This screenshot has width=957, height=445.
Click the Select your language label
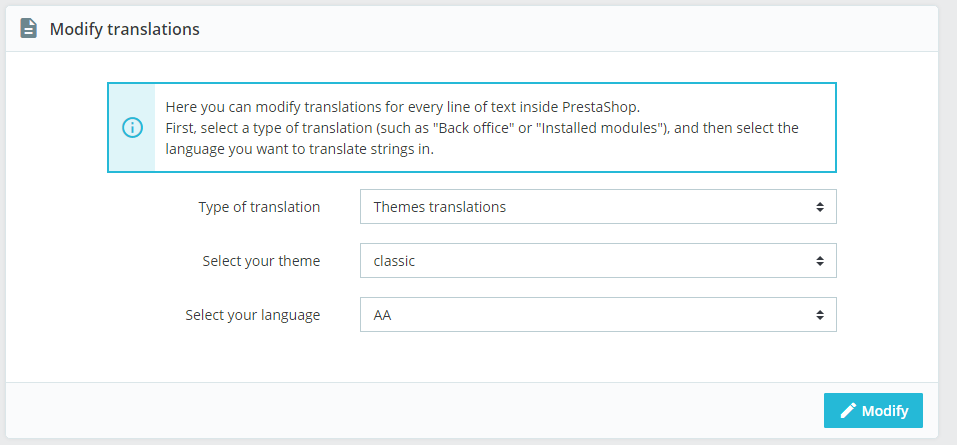[252, 315]
